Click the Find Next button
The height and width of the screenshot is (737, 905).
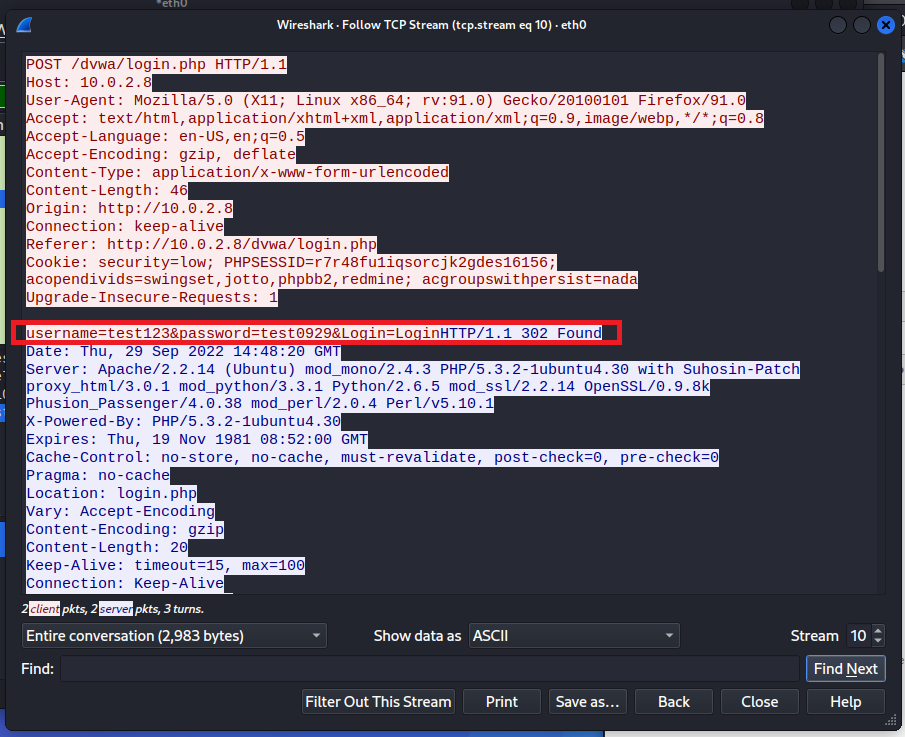(x=846, y=669)
